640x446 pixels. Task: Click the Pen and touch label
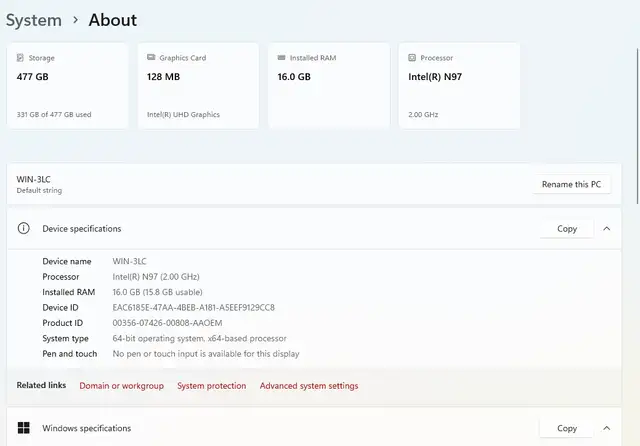point(70,354)
